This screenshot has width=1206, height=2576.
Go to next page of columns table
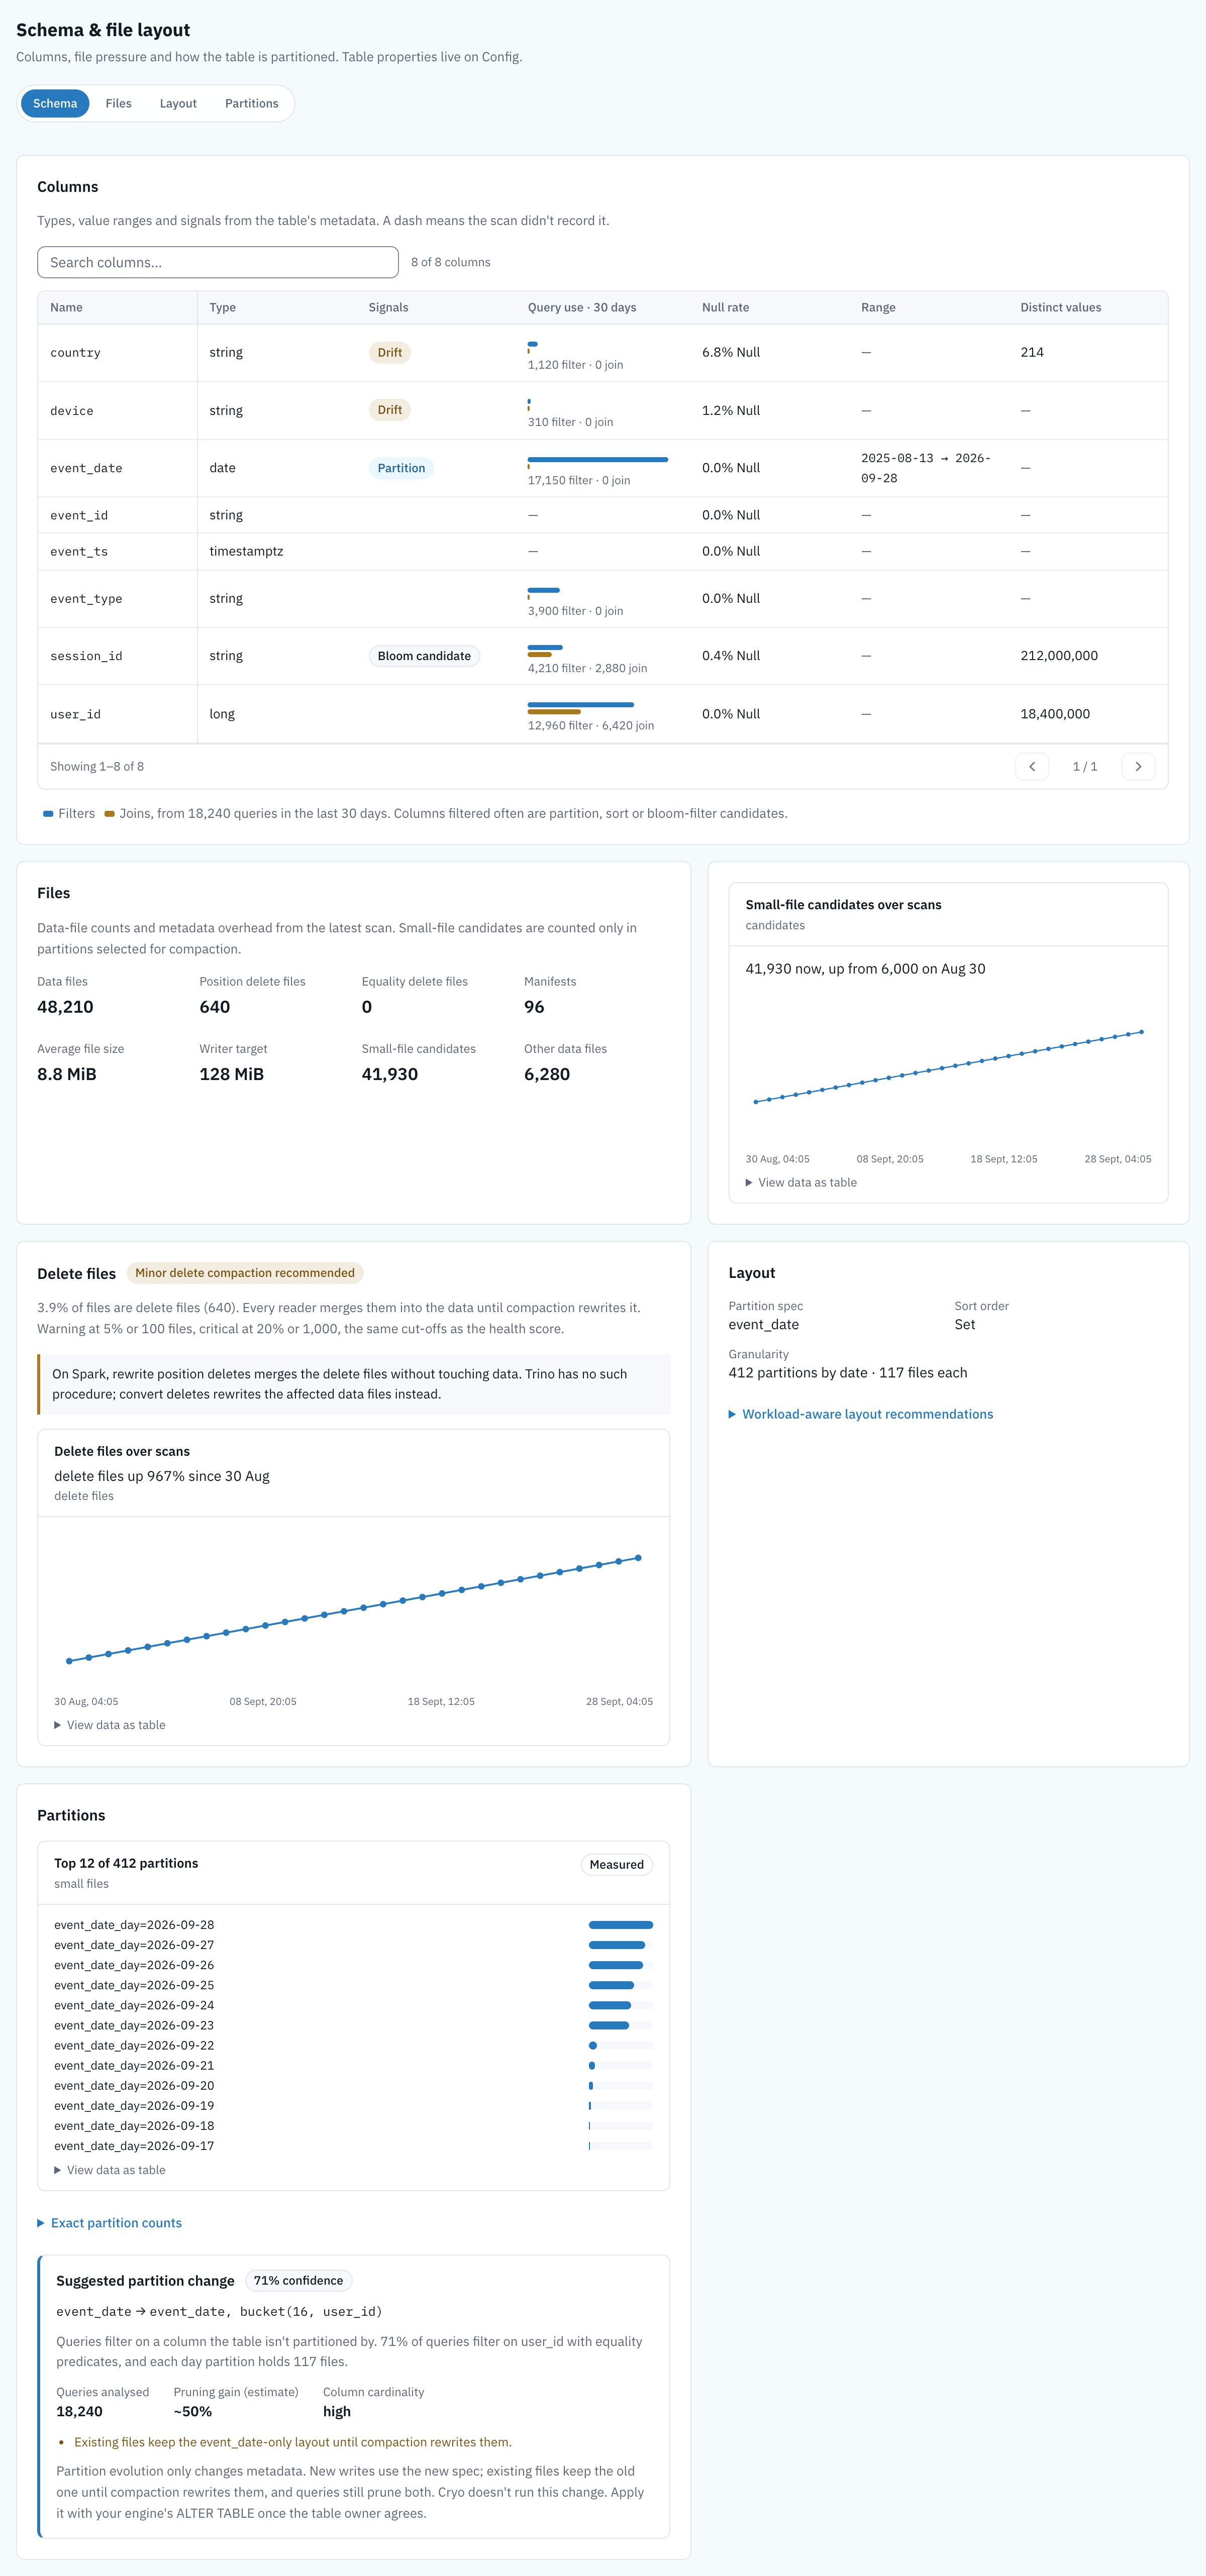coord(1138,766)
